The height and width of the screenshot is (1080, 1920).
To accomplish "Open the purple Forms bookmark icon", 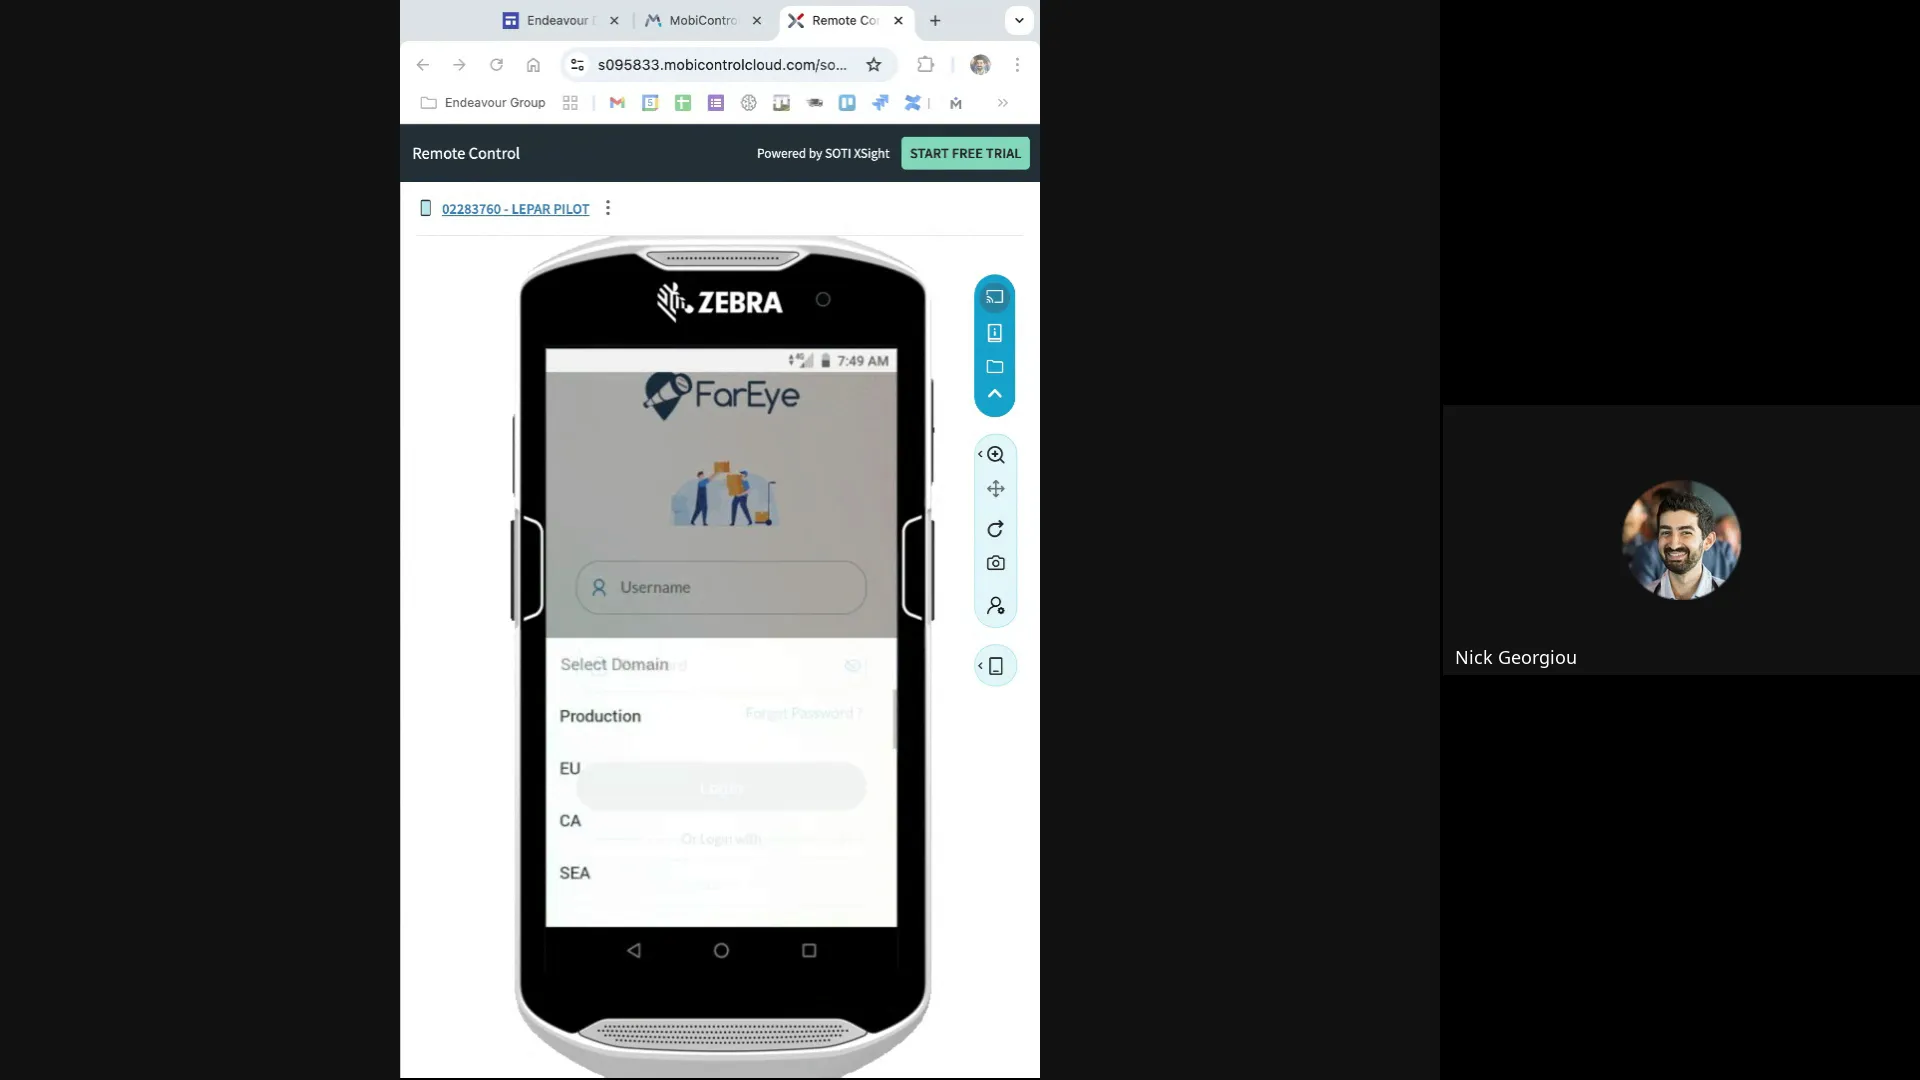I will [x=716, y=103].
